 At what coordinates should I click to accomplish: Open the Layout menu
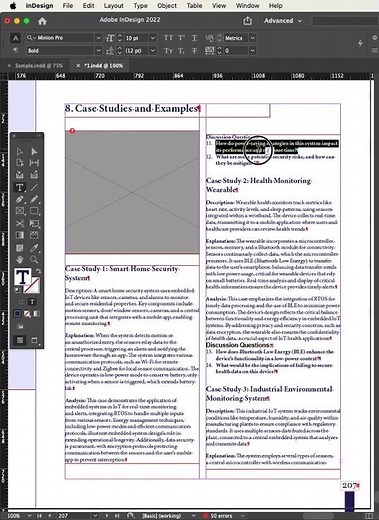(x=113, y=6)
